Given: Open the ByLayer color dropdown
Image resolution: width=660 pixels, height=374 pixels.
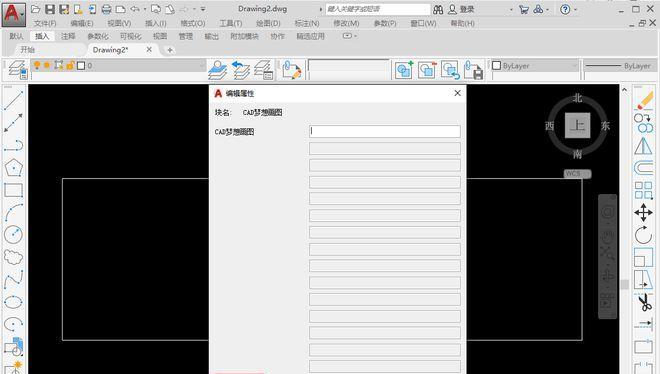Looking at the screenshot, I should tap(574, 66).
